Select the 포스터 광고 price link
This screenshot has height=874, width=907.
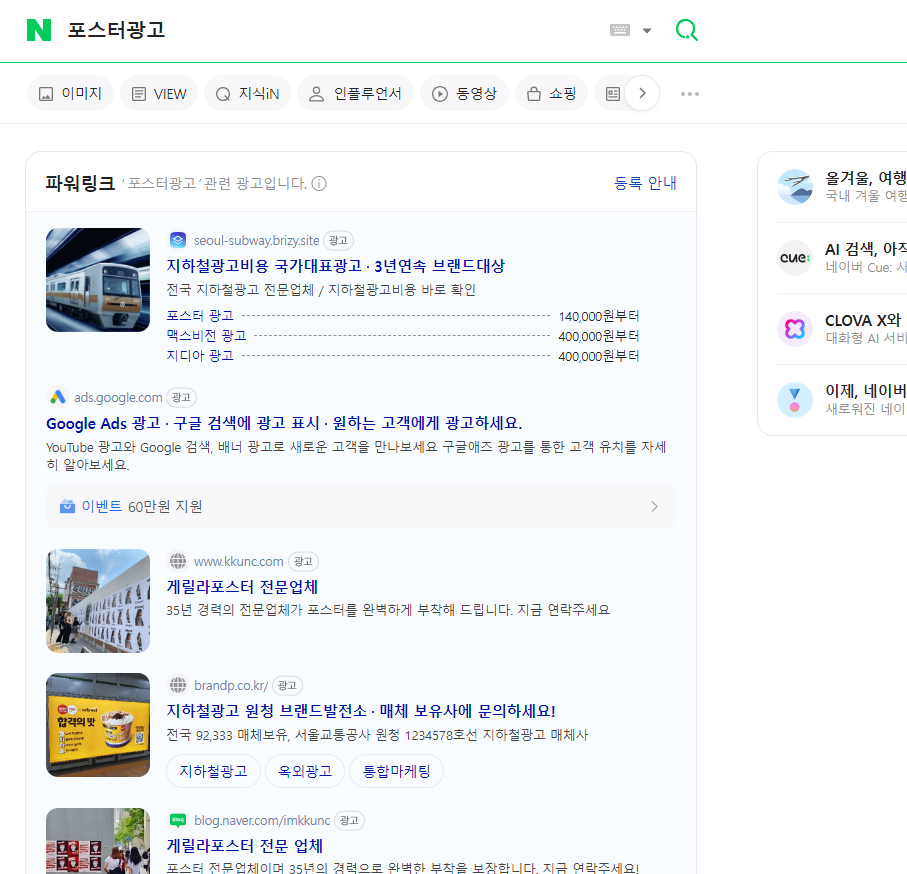(x=200, y=316)
